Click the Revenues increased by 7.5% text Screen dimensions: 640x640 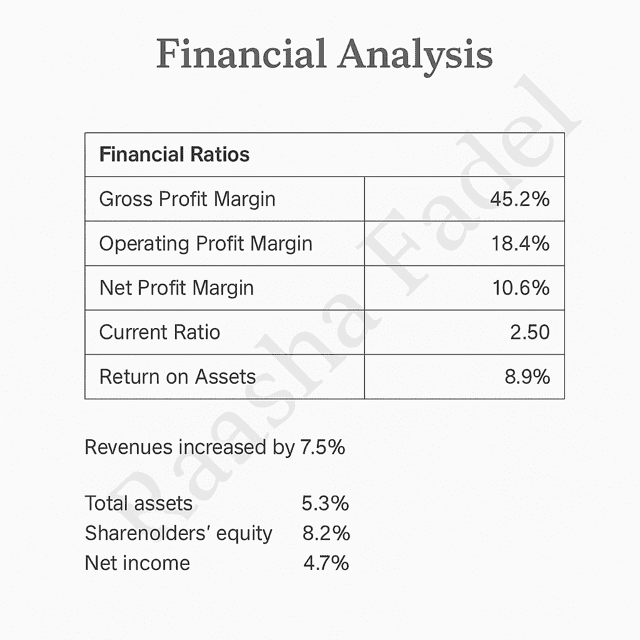pos(215,447)
